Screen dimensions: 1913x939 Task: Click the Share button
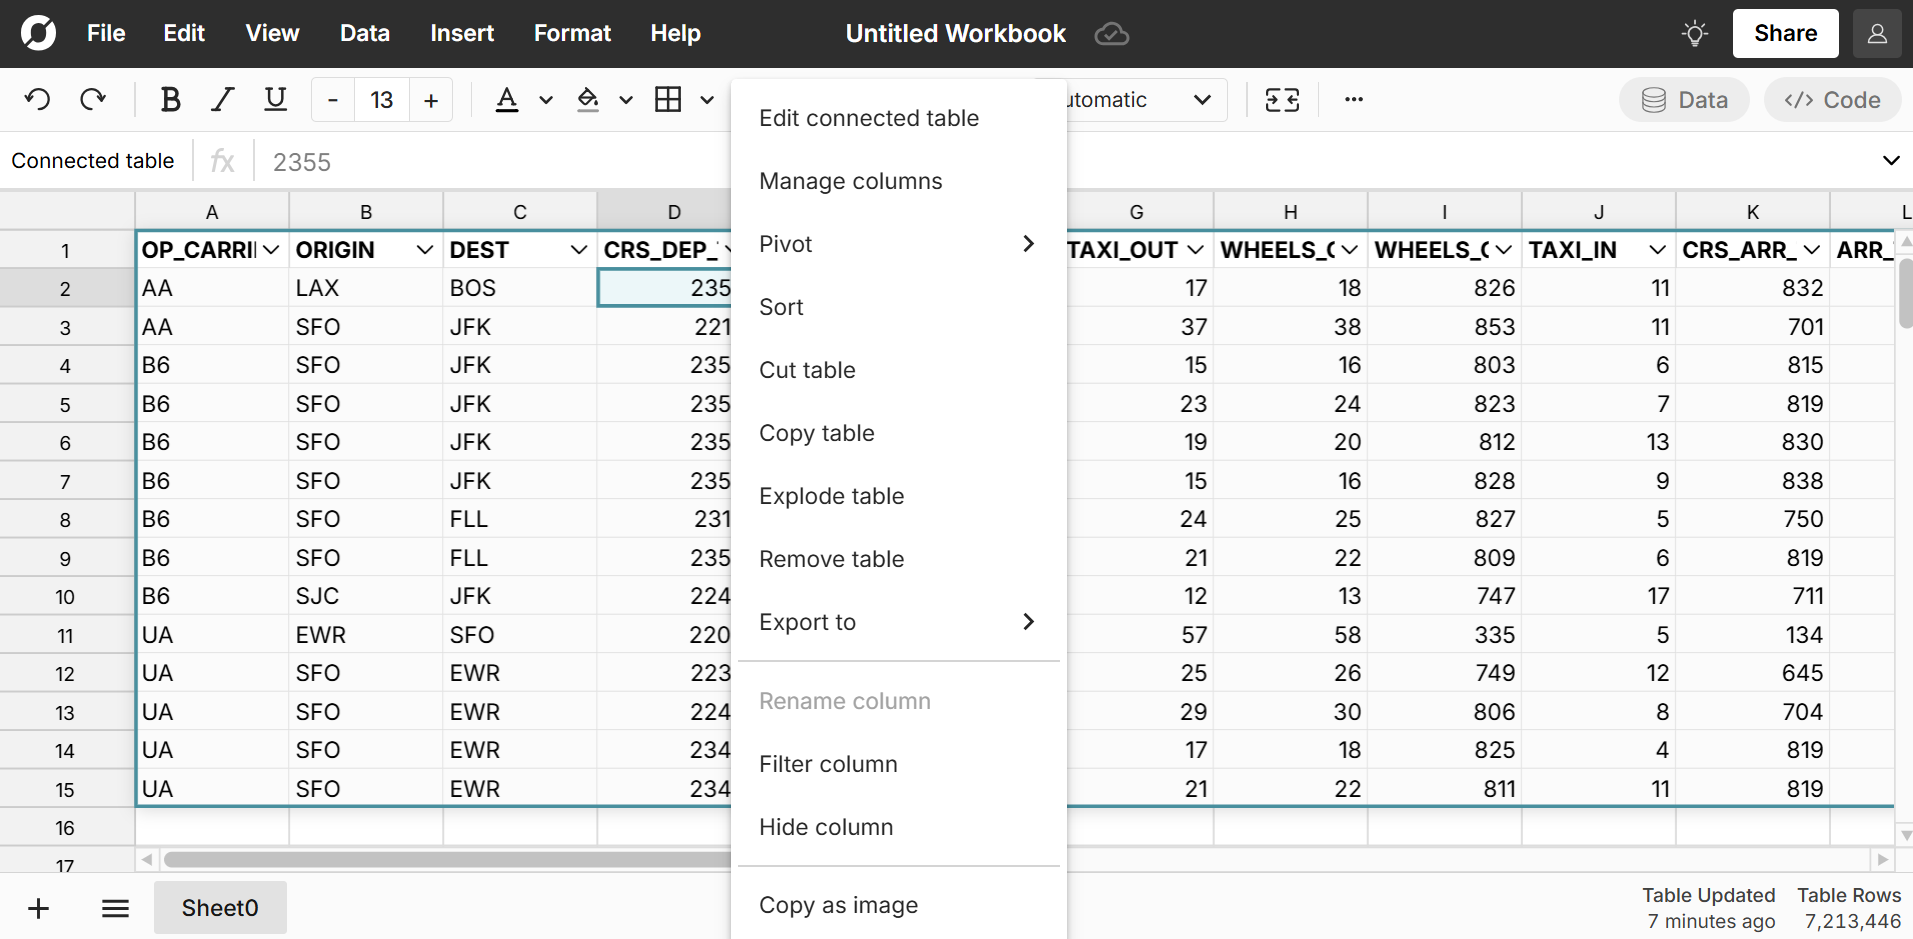[1785, 34]
